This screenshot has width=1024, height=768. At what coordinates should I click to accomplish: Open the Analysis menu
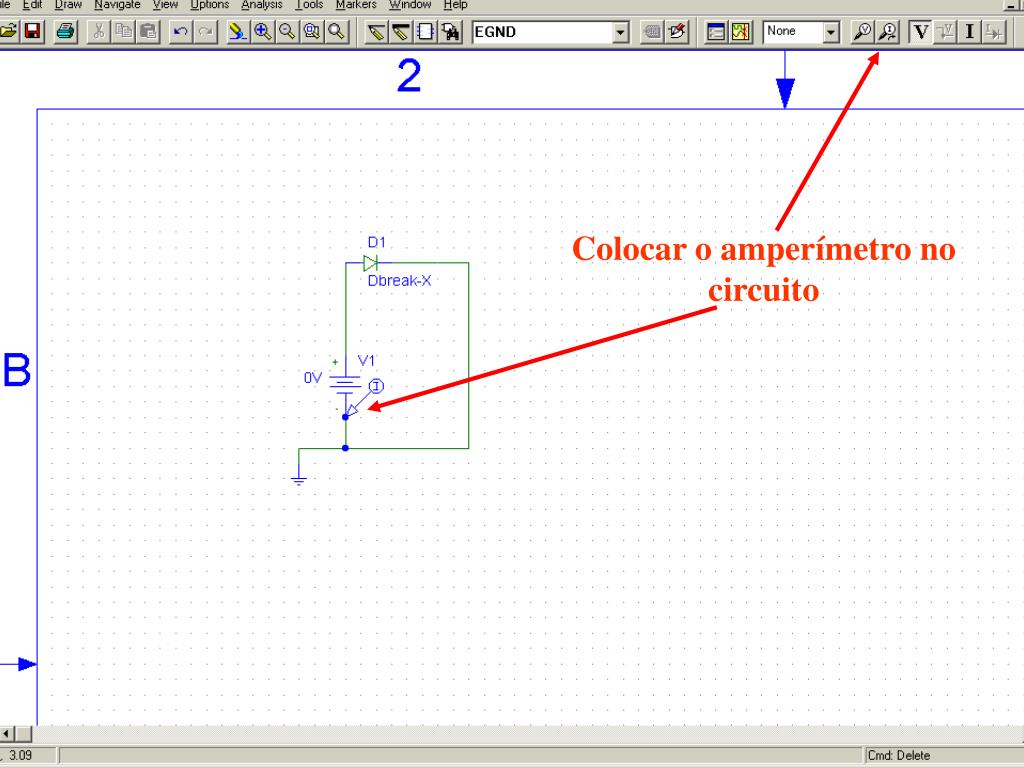pos(261,5)
